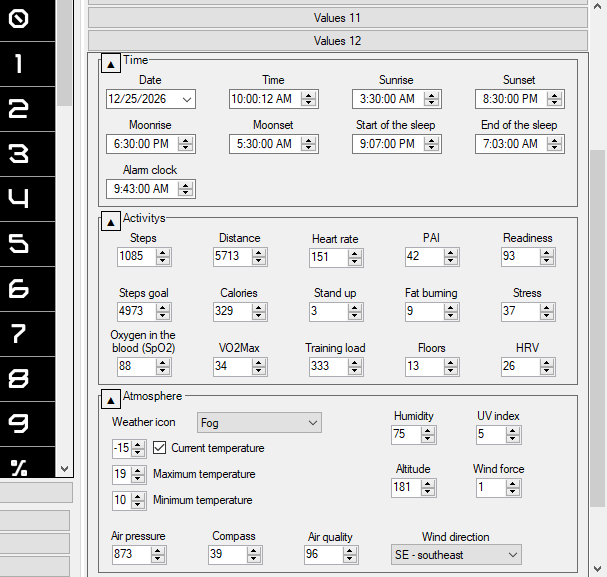This screenshot has width=607, height=577.
Task: Change the HRV value spinner
Action: 547,366
